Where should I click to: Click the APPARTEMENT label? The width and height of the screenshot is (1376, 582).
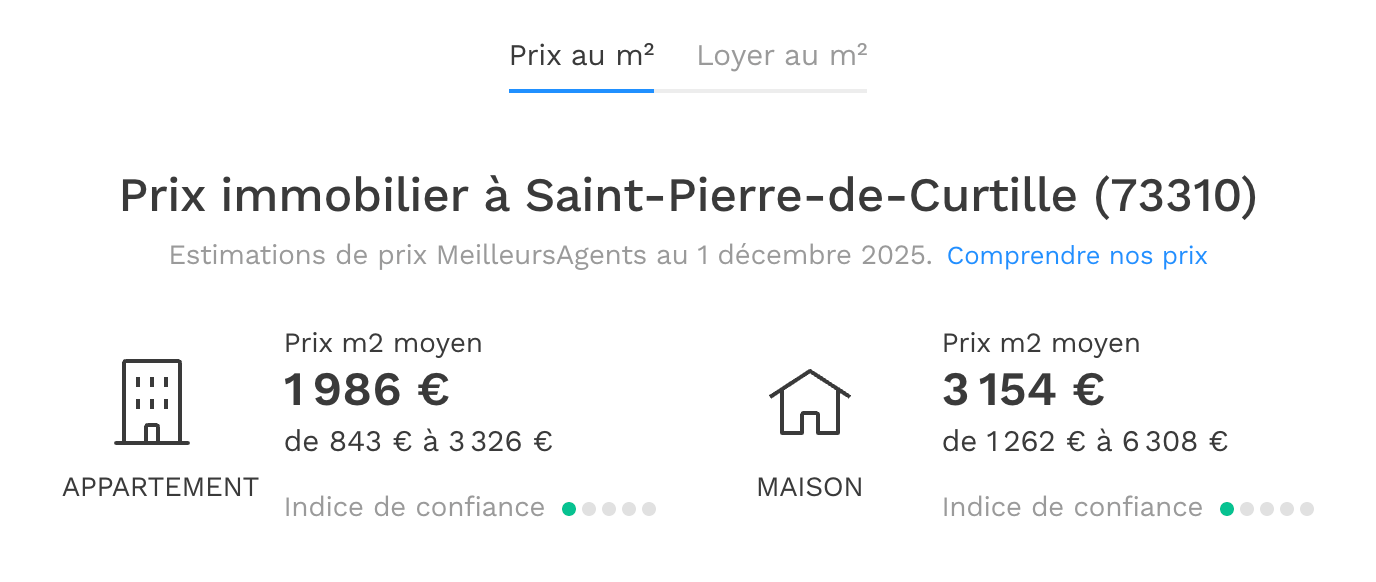tap(160, 488)
